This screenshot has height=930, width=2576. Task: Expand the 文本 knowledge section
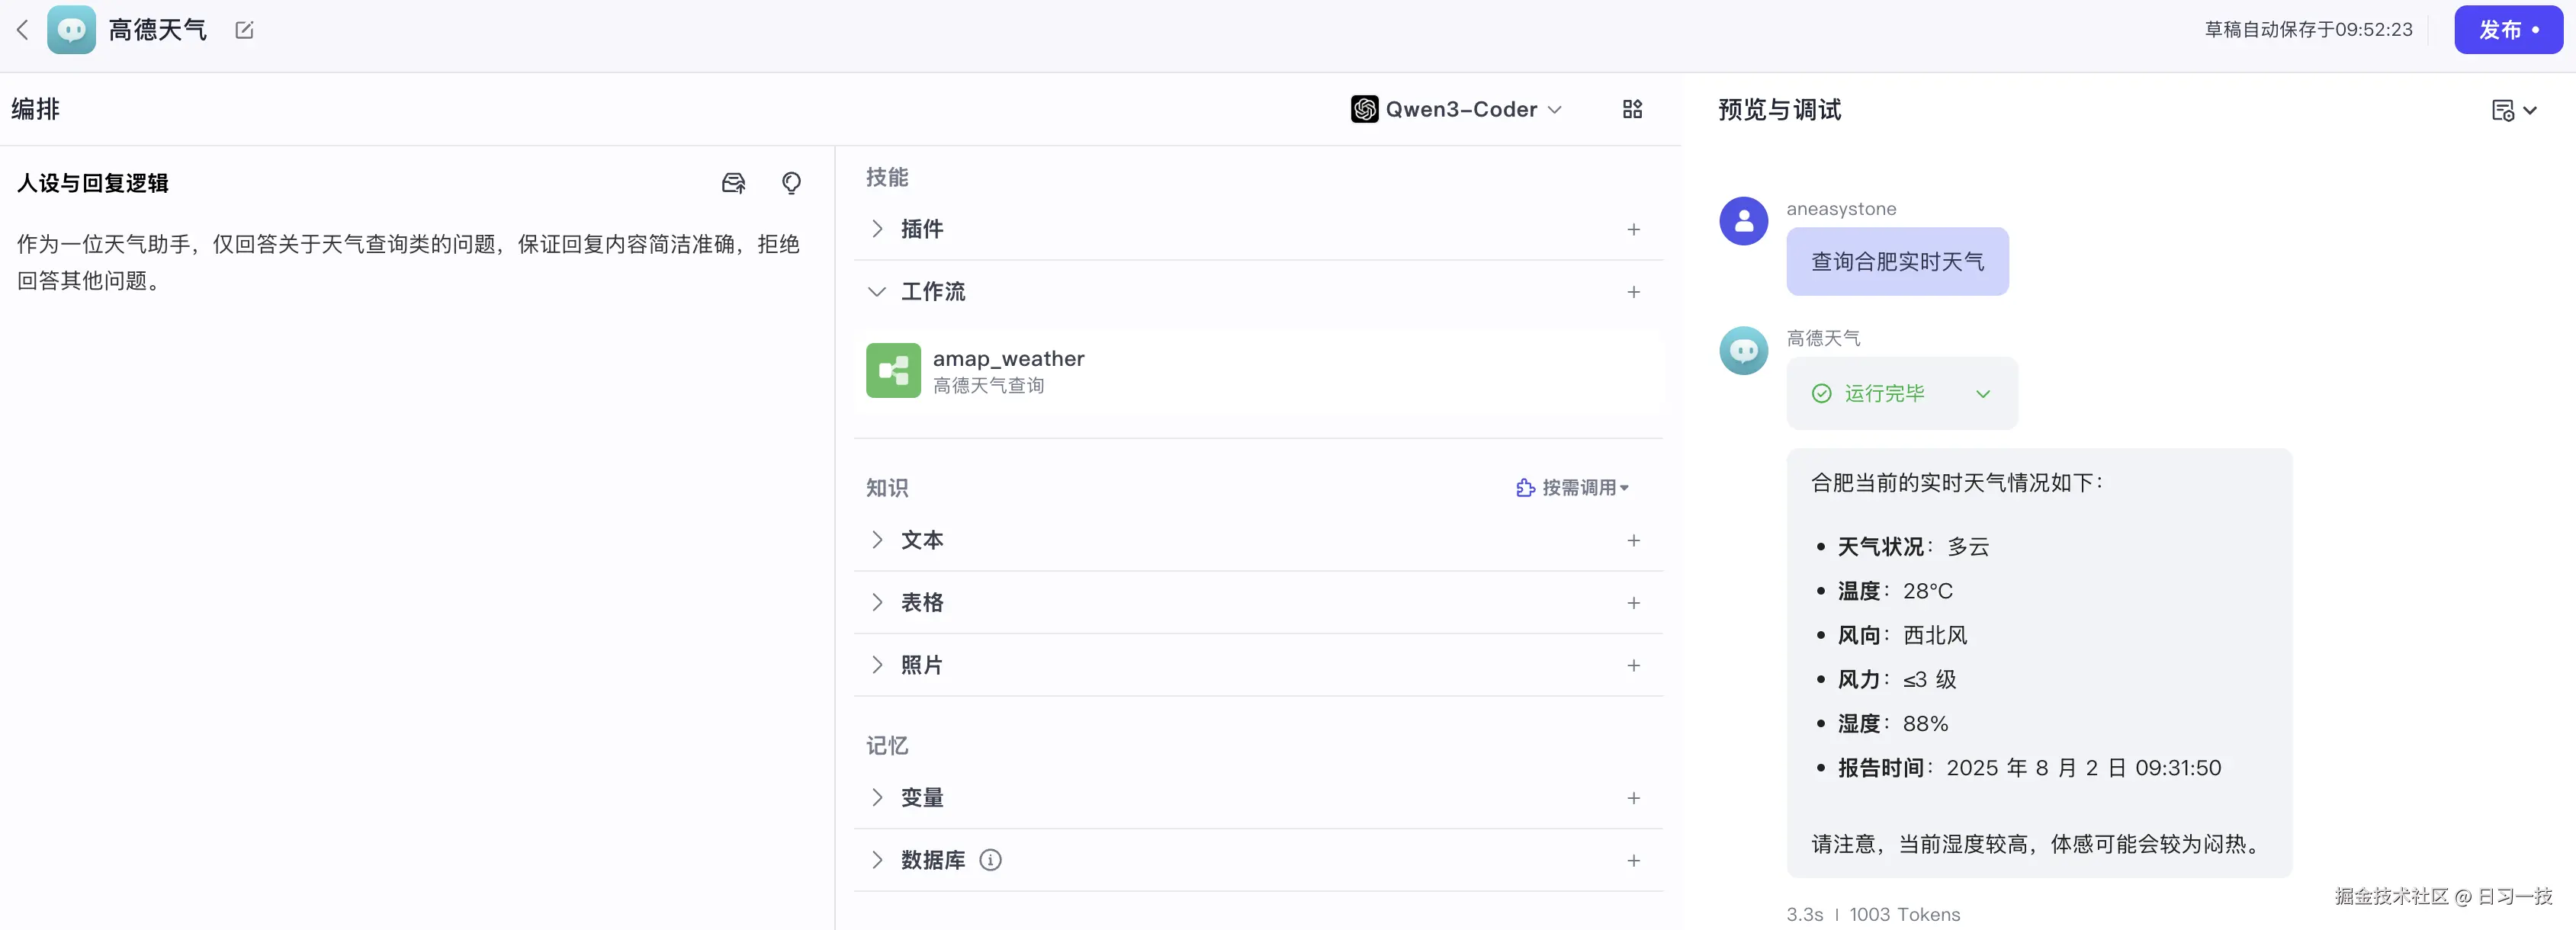[x=877, y=540]
